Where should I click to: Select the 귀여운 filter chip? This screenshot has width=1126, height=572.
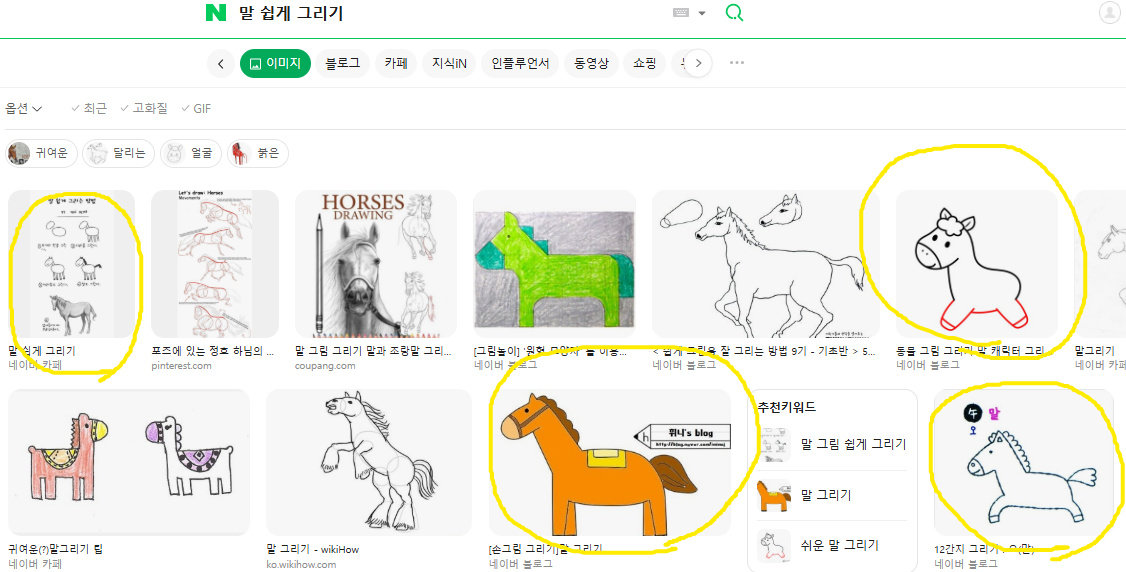pos(41,153)
